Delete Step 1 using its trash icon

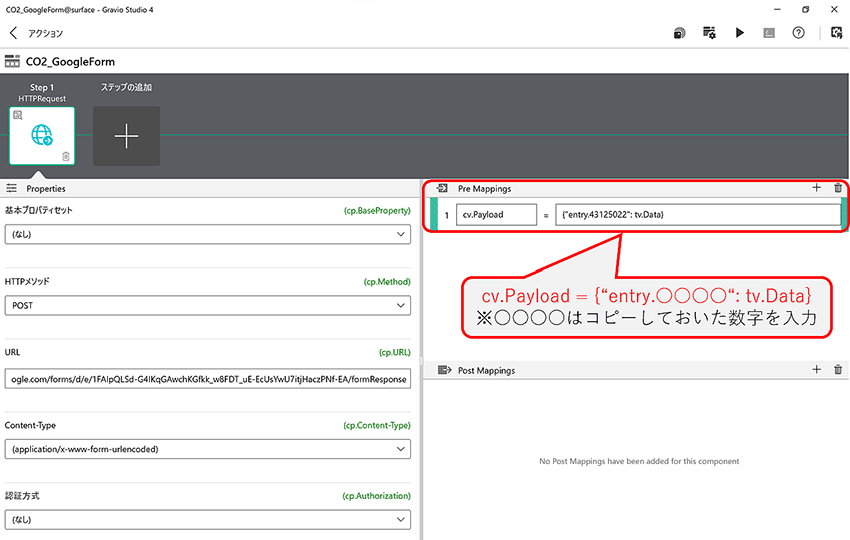point(66,156)
